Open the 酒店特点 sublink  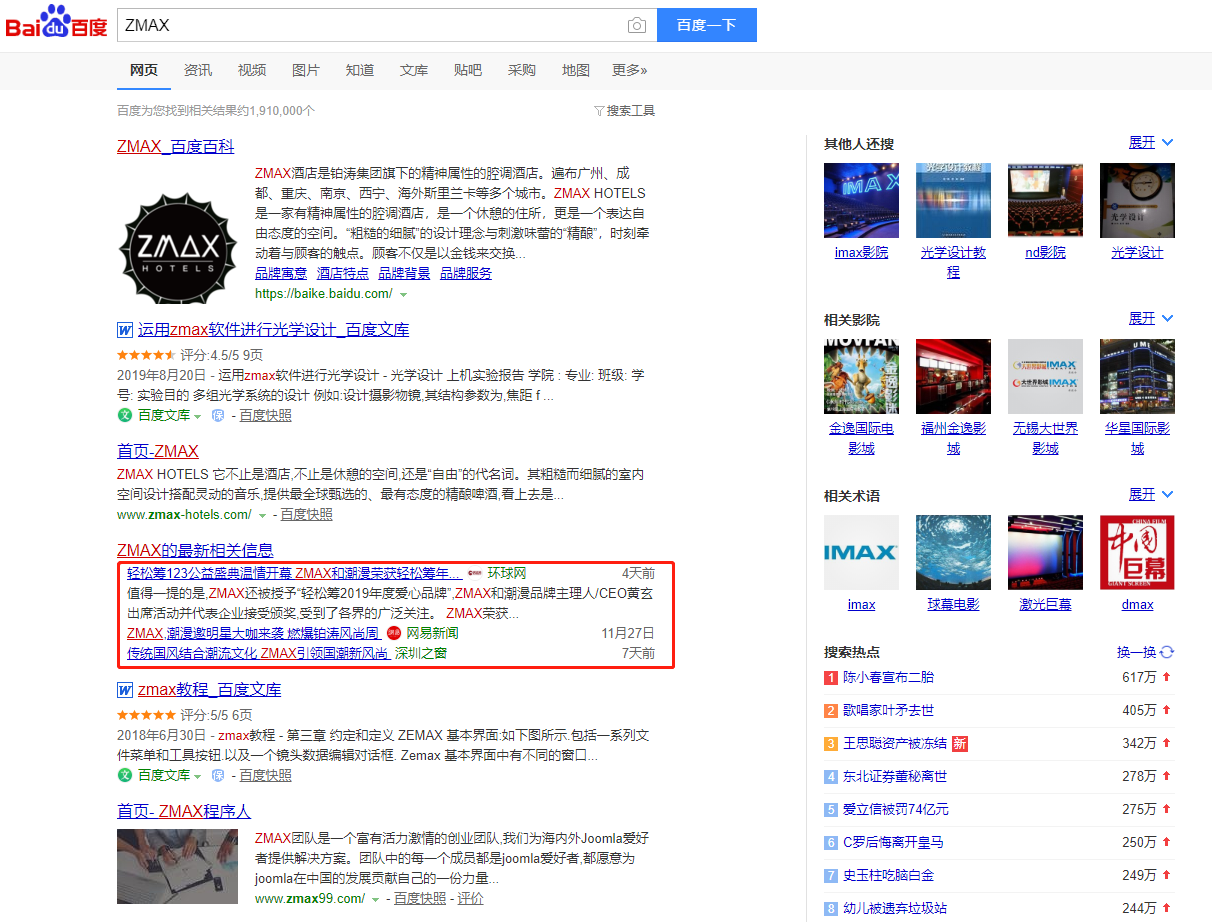coord(343,273)
